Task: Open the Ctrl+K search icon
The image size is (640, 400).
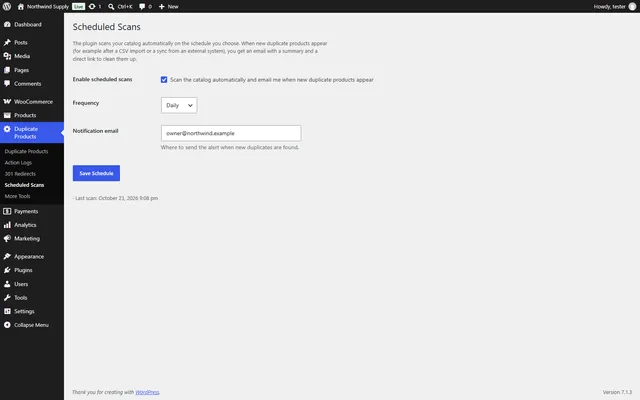Action: pyautogui.click(x=111, y=7)
